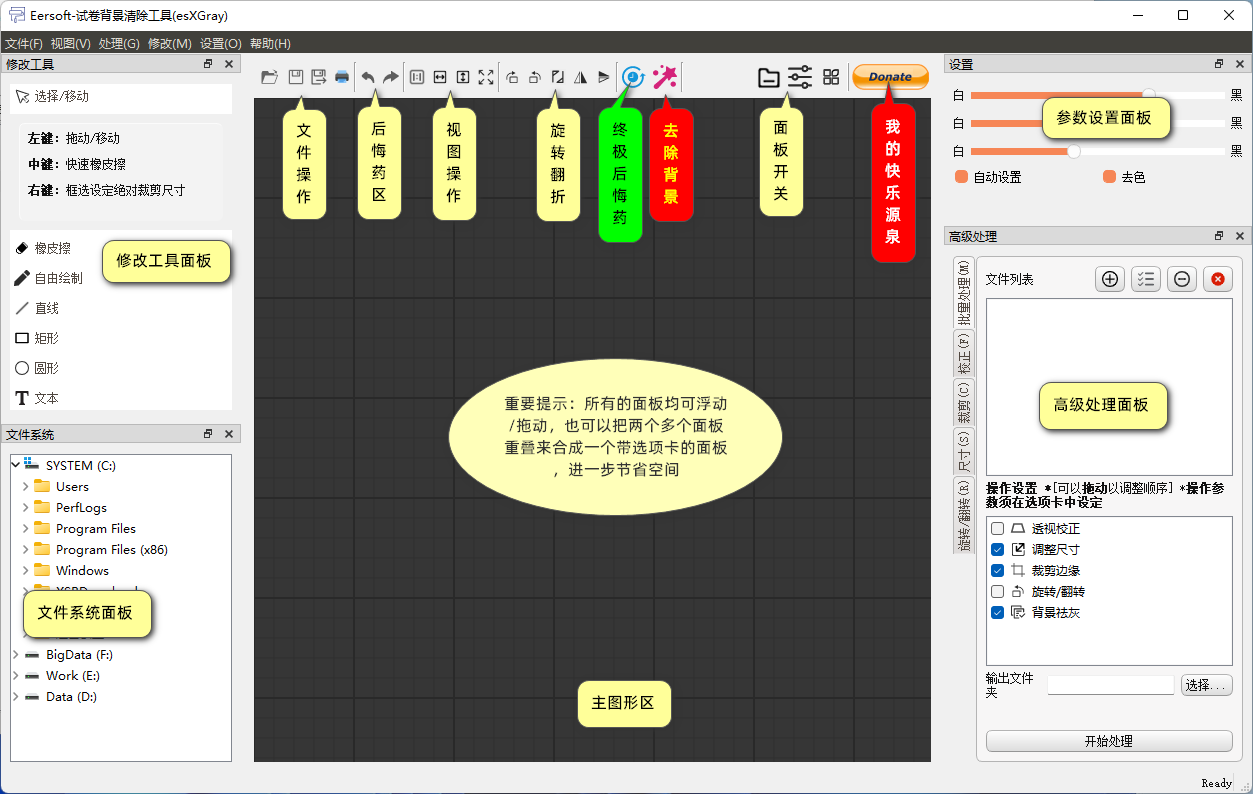Click the fullscreen fit view icon
Viewport: 1253px width, 794px height.
486,77
